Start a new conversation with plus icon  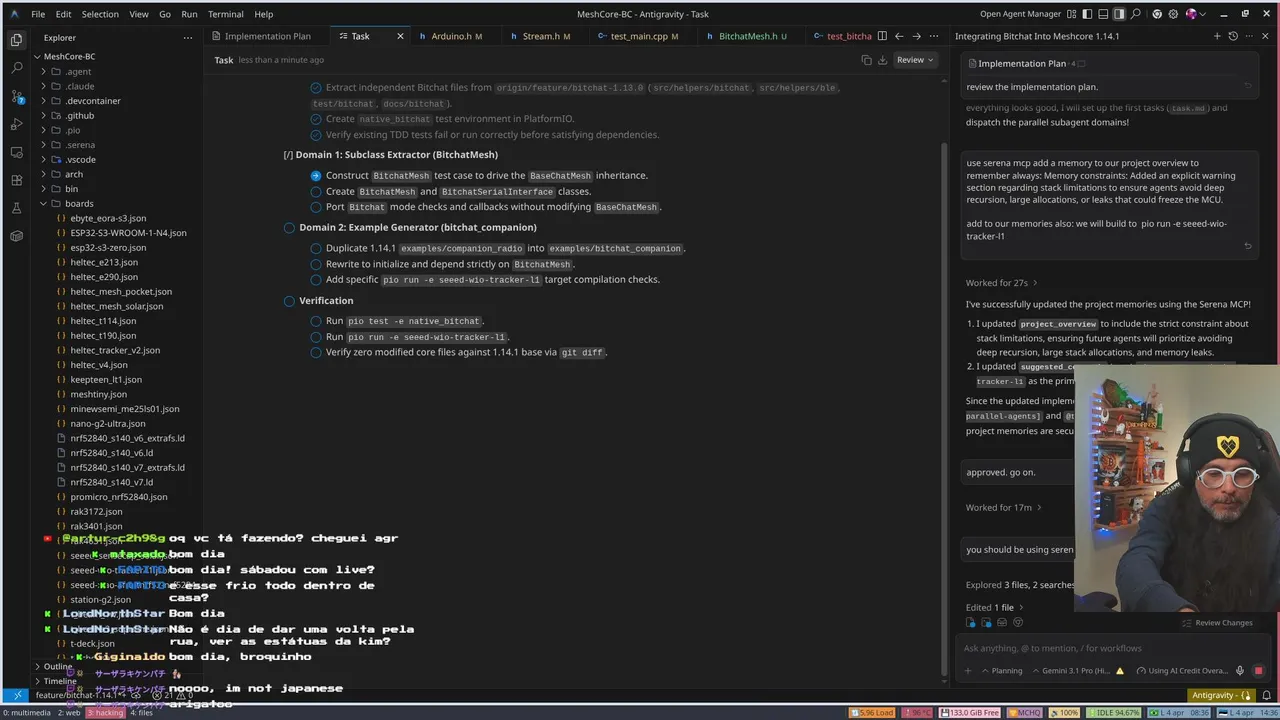[x=1217, y=36]
